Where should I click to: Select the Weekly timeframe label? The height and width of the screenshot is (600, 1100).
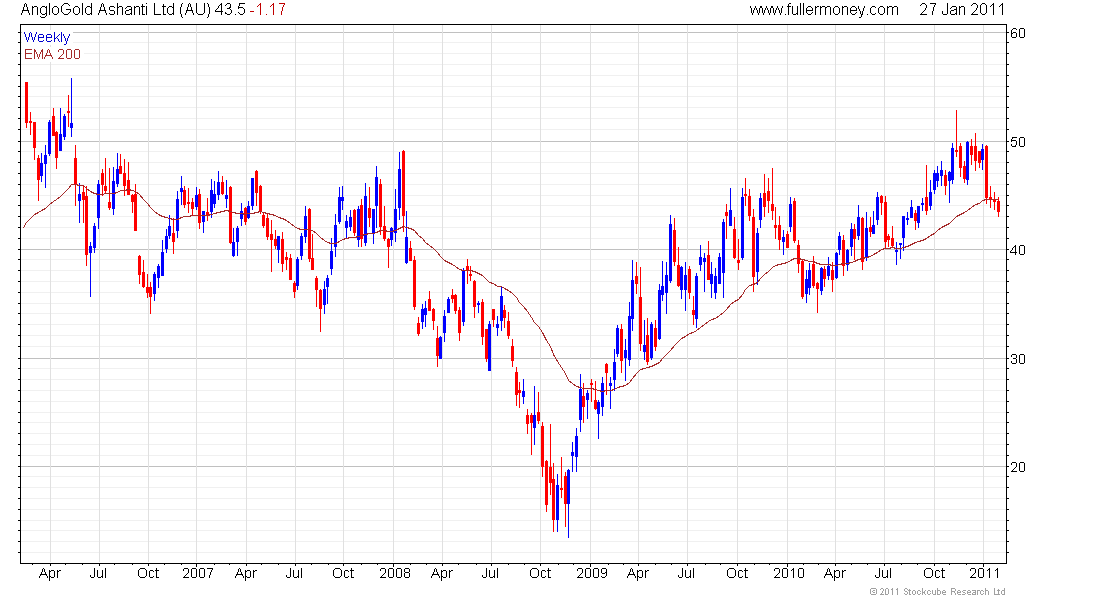[x=47, y=37]
